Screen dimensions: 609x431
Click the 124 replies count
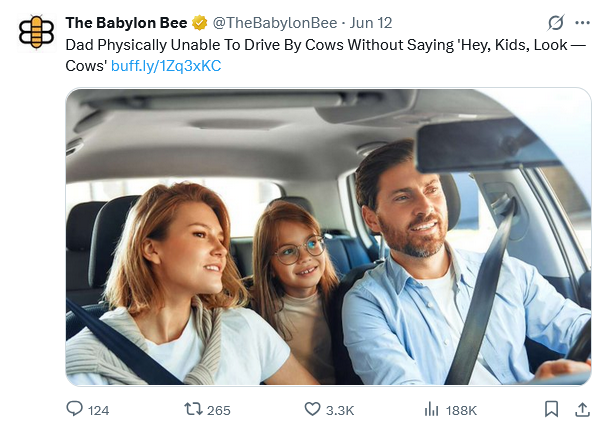(x=99, y=410)
